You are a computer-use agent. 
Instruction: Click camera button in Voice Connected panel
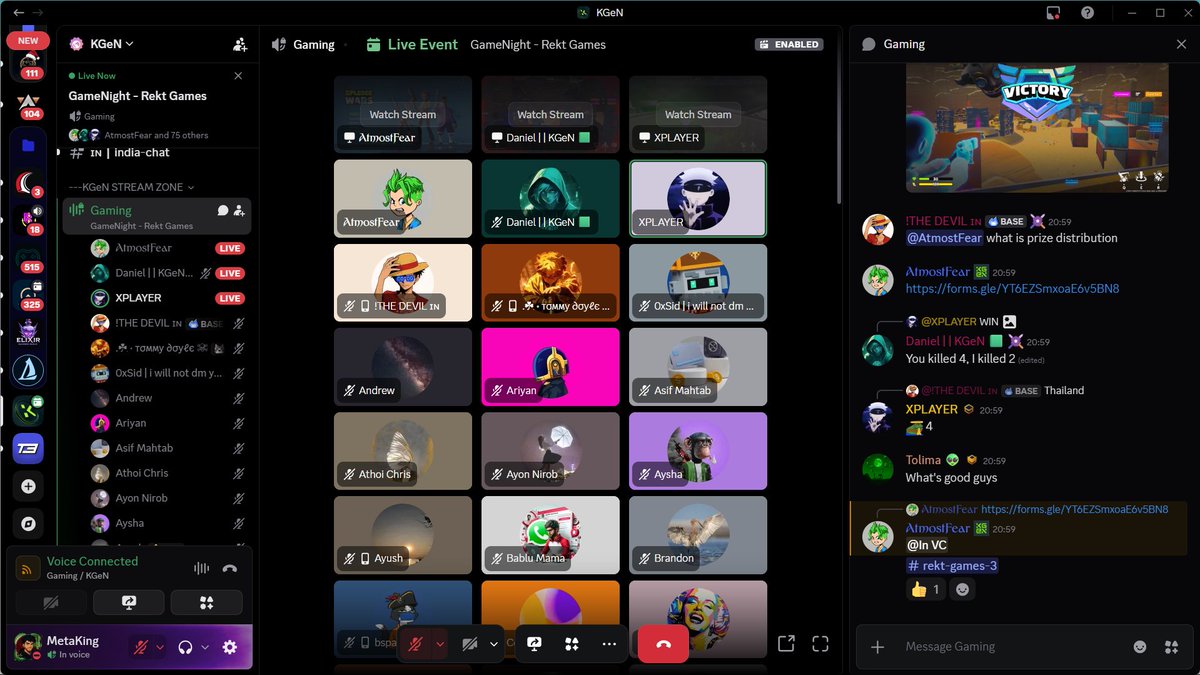[50, 602]
